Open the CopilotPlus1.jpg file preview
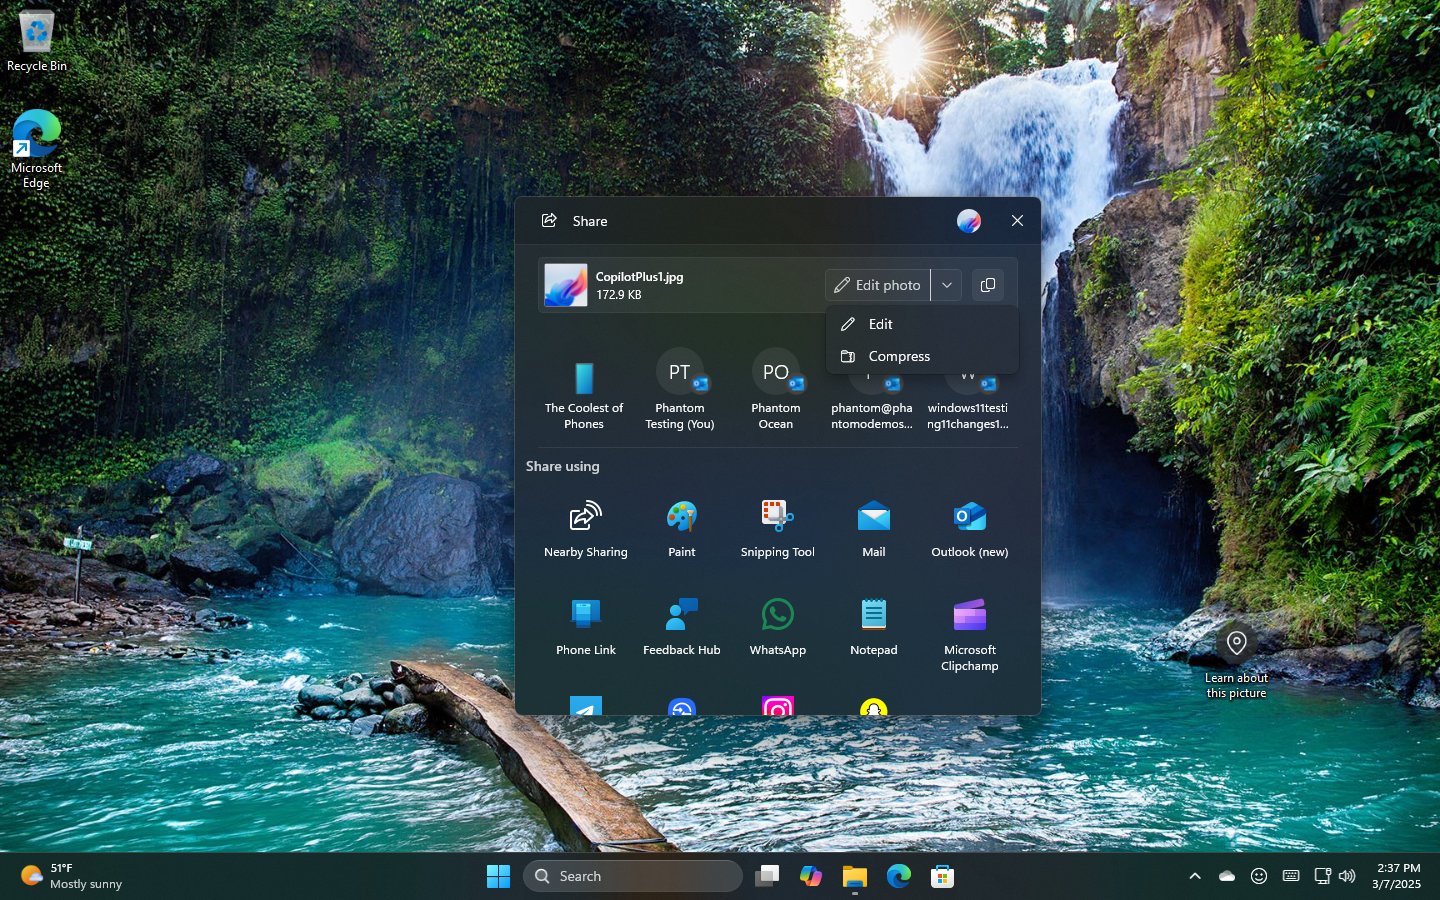Image resolution: width=1440 pixels, height=900 pixels. pos(566,285)
